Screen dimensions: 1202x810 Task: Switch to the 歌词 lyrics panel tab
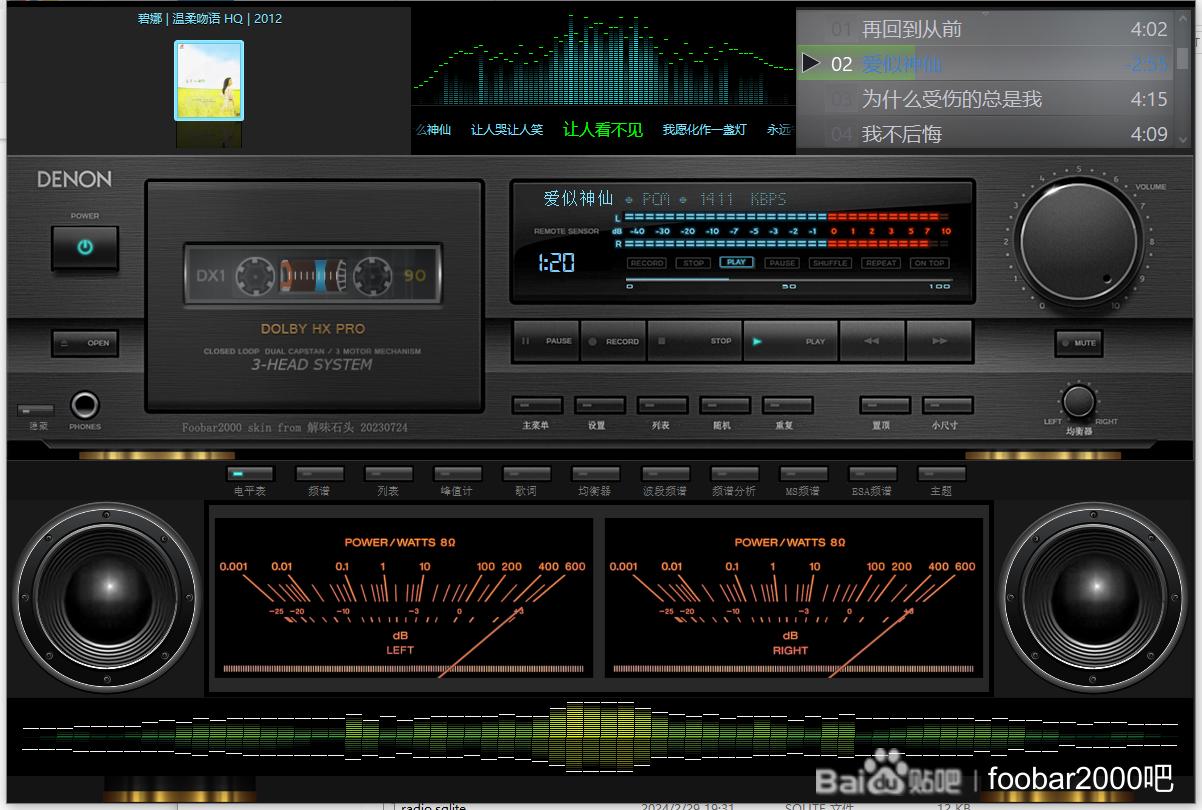coord(526,474)
